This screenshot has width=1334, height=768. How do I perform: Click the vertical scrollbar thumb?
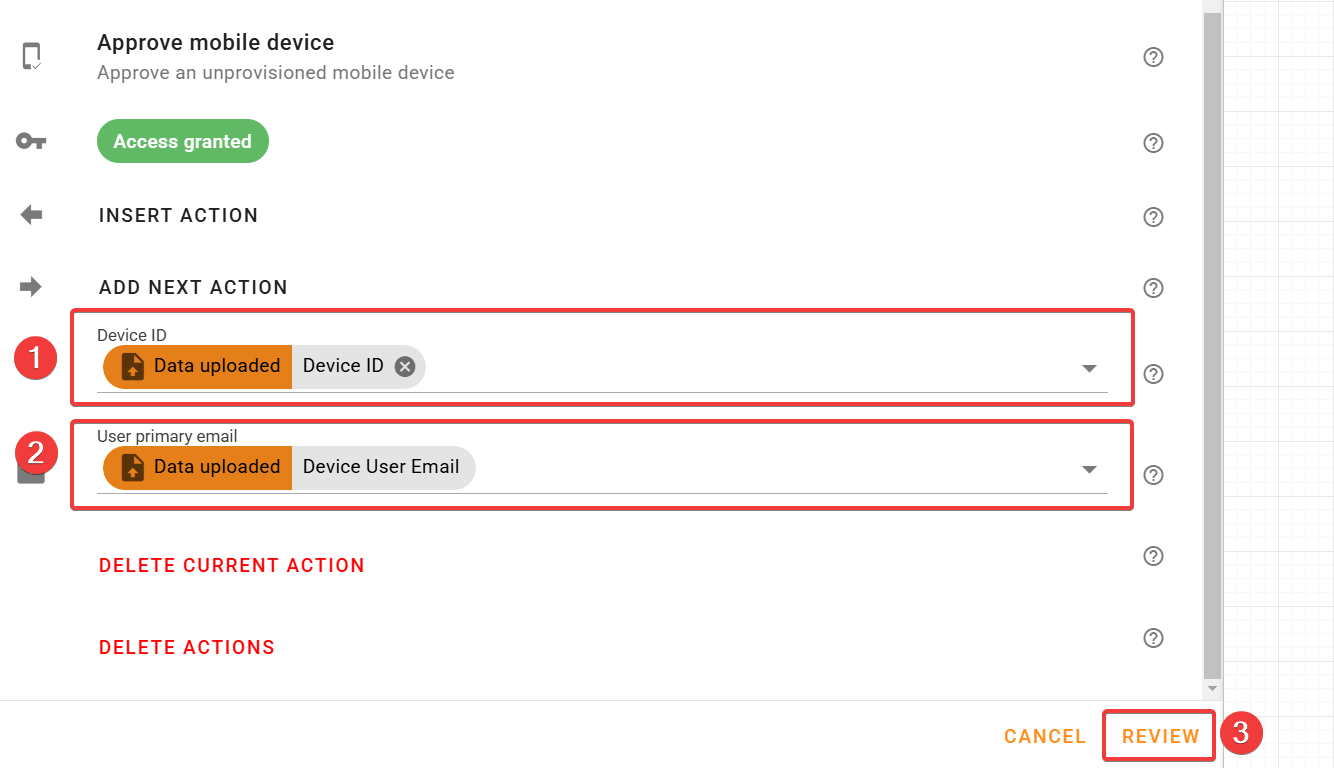1212,345
